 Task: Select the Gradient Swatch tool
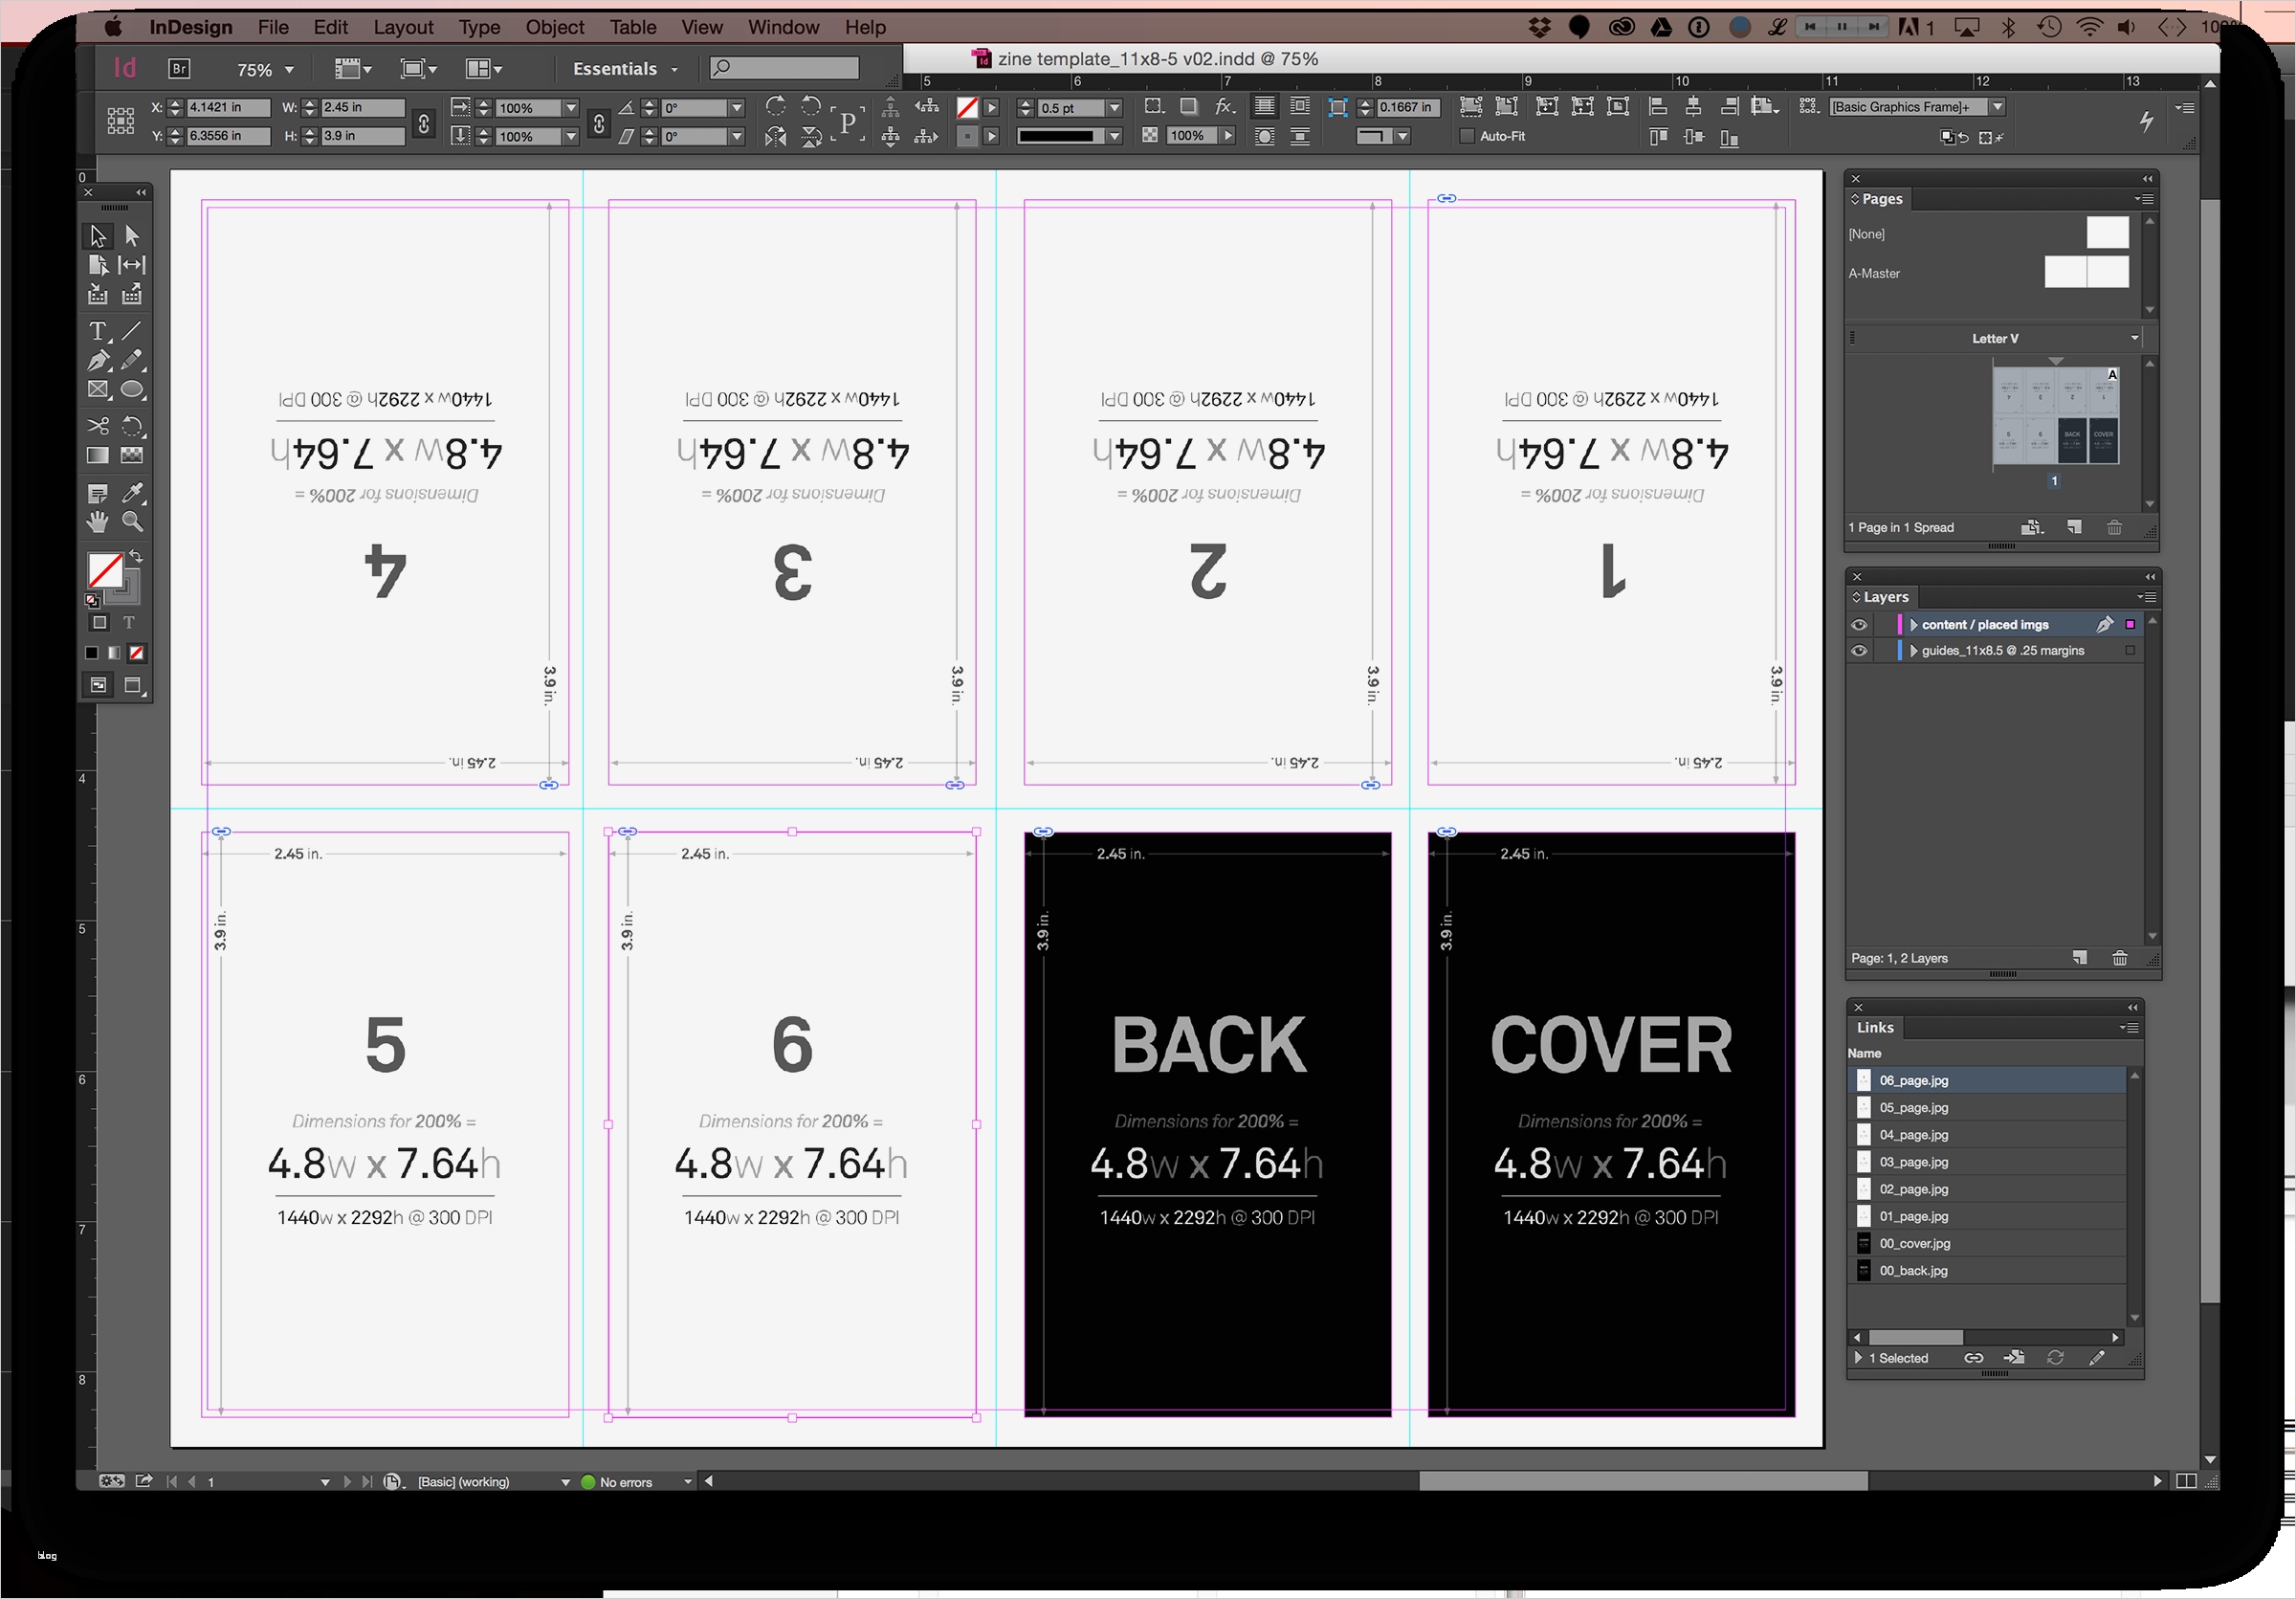tap(97, 455)
